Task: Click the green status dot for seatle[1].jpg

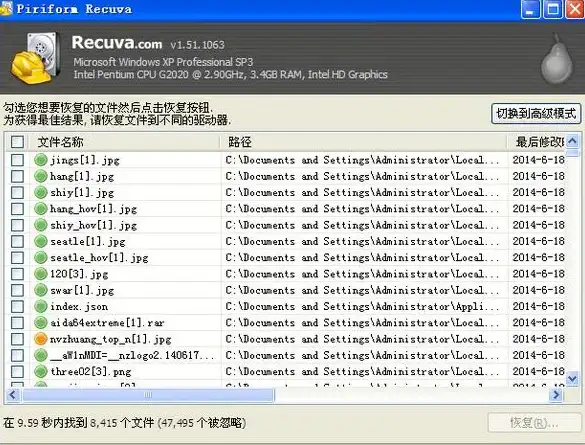Action: tap(41, 241)
